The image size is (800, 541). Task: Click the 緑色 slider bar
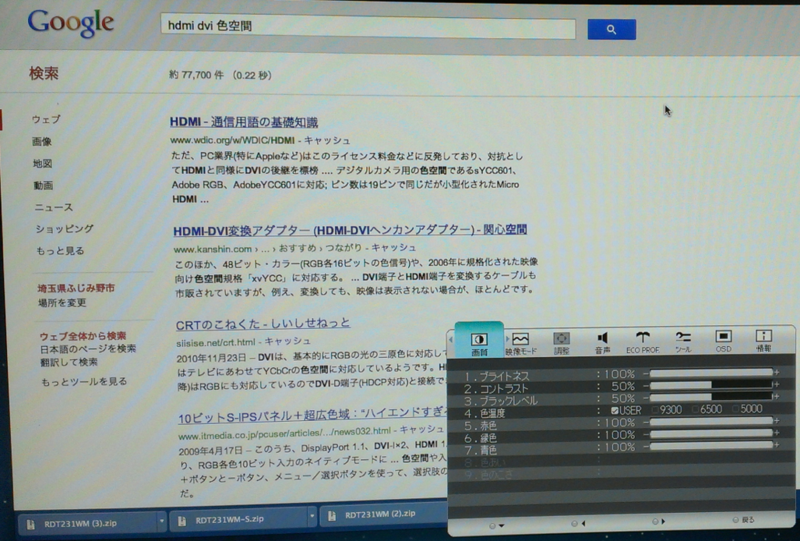click(711, 433)
